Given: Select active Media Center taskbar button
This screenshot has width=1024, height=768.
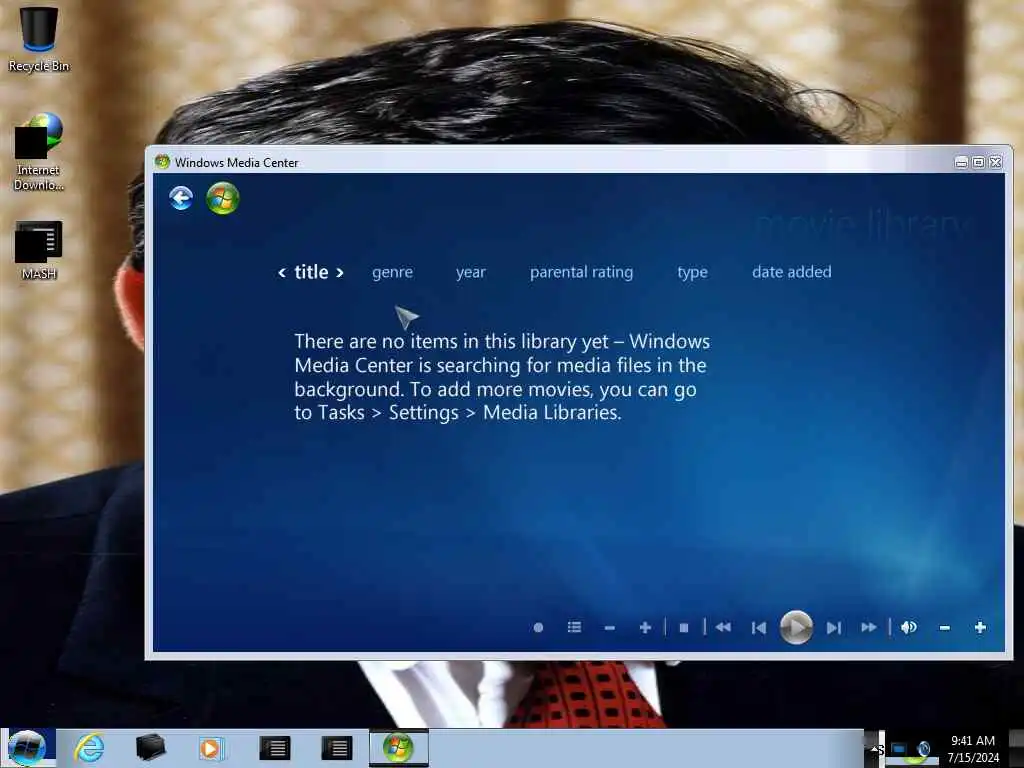Looking at the screenshot, I should click(x=398, y=748).
